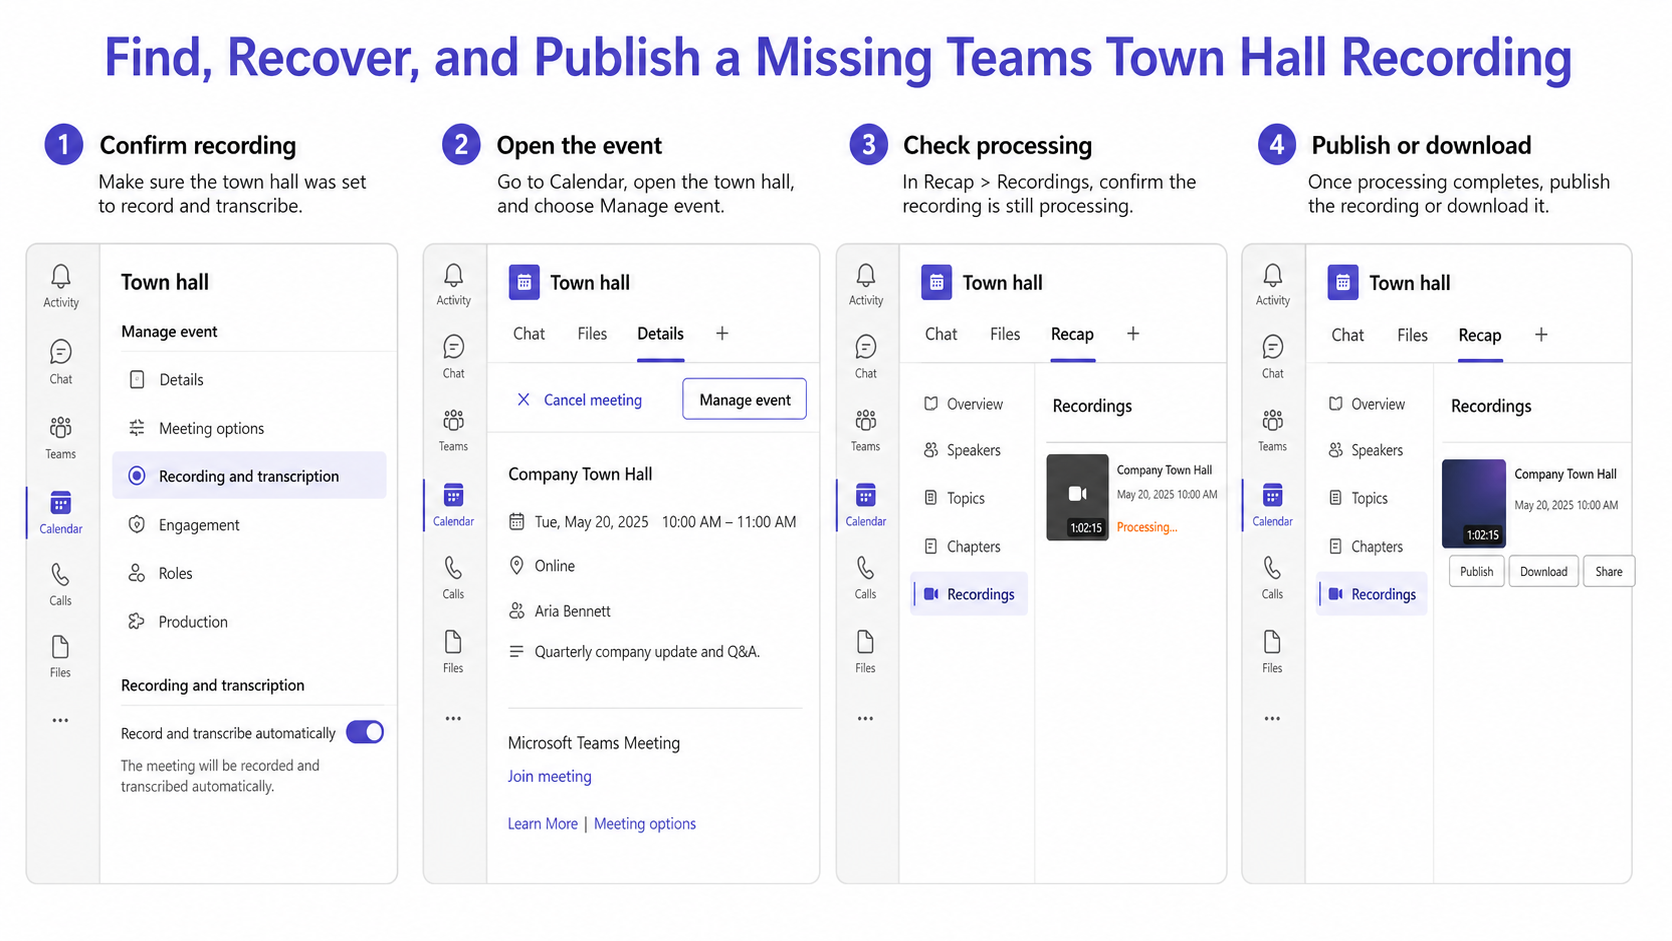Screen dimensions: 1672x941
Task: Click the Processing... status text
Action: [1147, 527]
